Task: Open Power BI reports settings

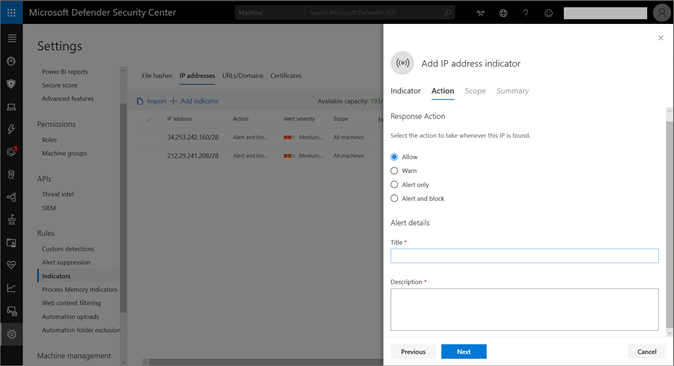Action: tap(65, 72)
